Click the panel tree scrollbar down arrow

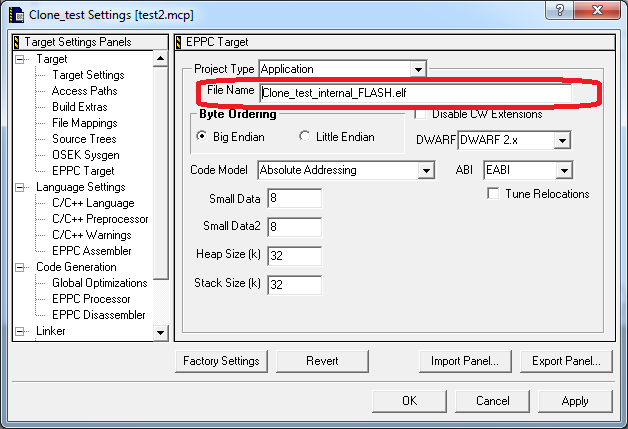[161, 333]
